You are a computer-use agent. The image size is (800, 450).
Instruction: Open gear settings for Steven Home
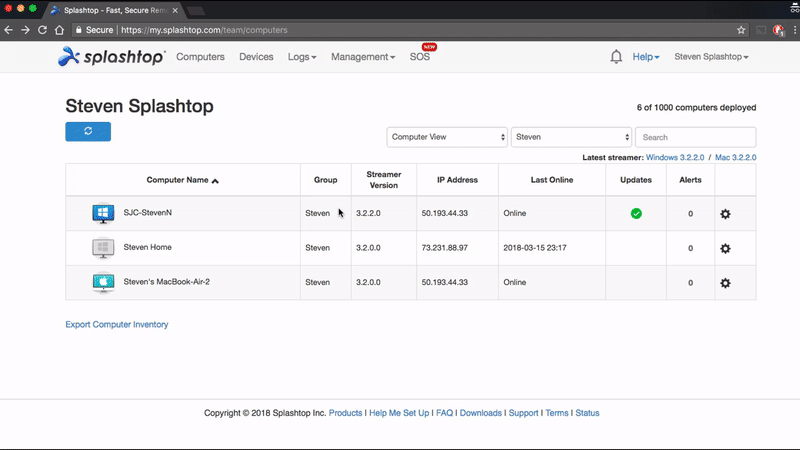[x=725, y=248]
